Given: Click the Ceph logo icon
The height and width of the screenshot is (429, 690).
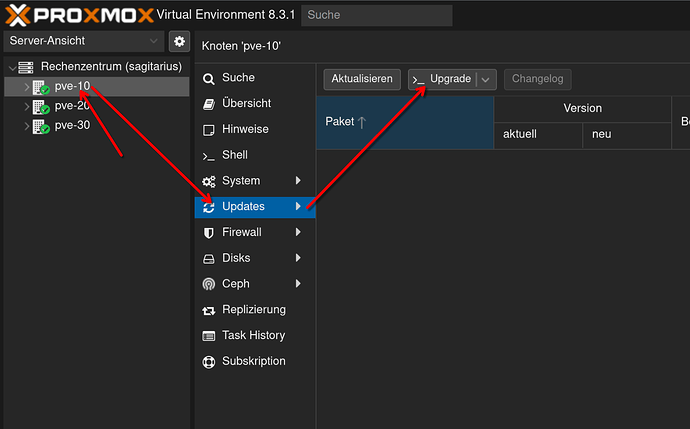Looking at the screenshot, I should tap(209, 284).
